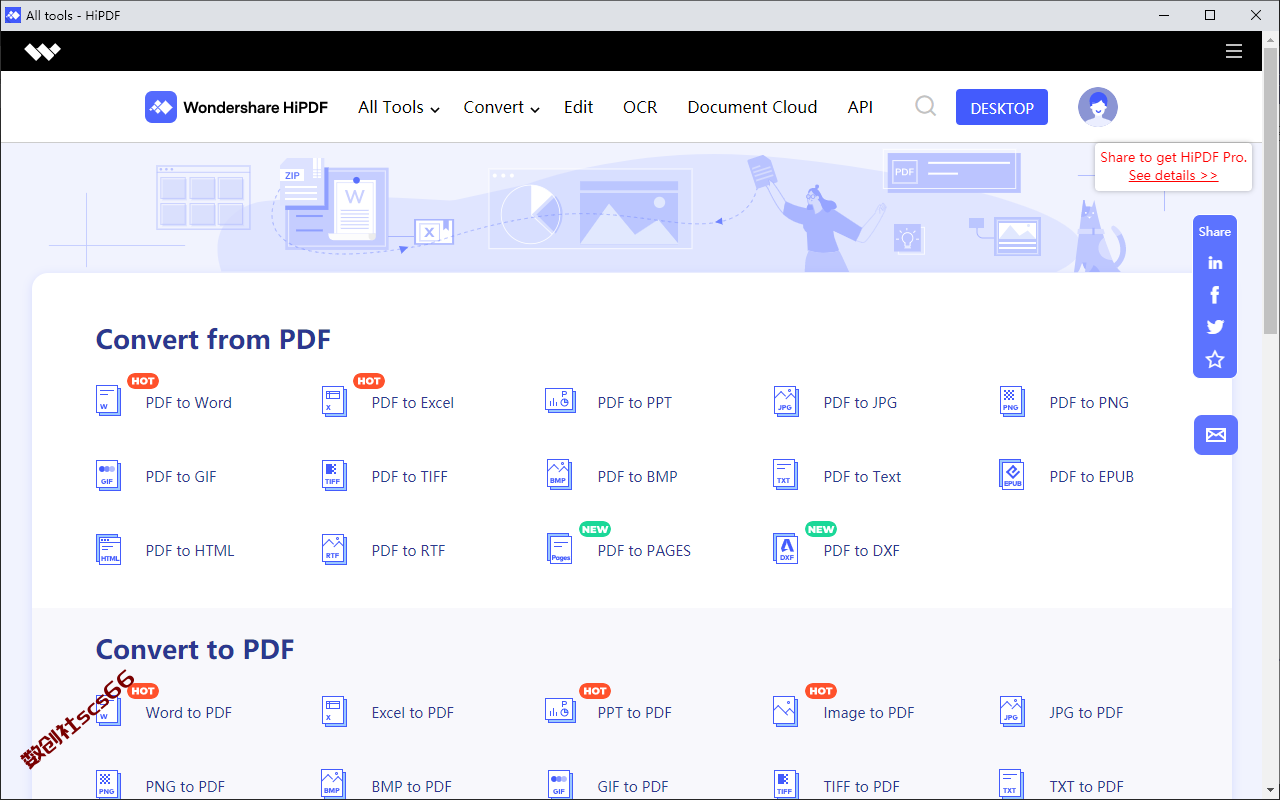The width and height of the screenshot is (1280, 800).
Task: Select the PDF to EPUB icon
Action: click(x=1012, y=476)
